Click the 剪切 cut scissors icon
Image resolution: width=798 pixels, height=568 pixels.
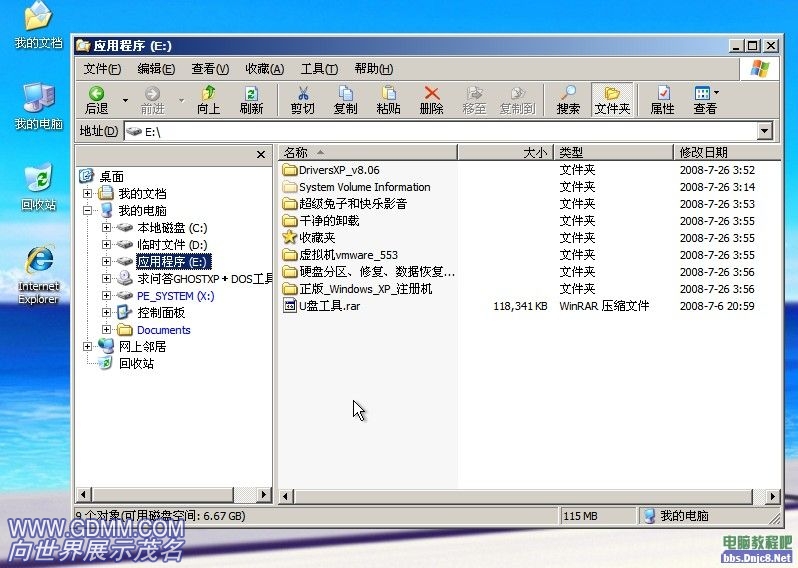[303, 93]
